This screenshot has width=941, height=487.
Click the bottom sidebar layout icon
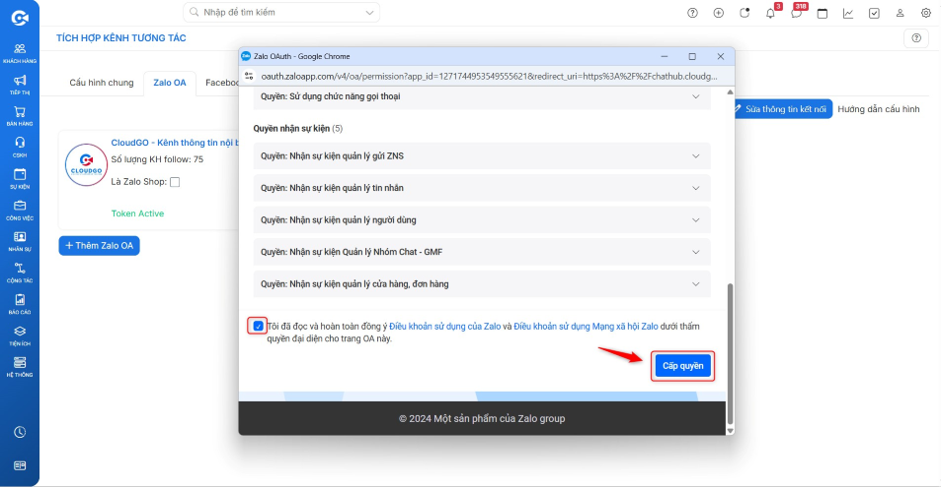point(20,465)
